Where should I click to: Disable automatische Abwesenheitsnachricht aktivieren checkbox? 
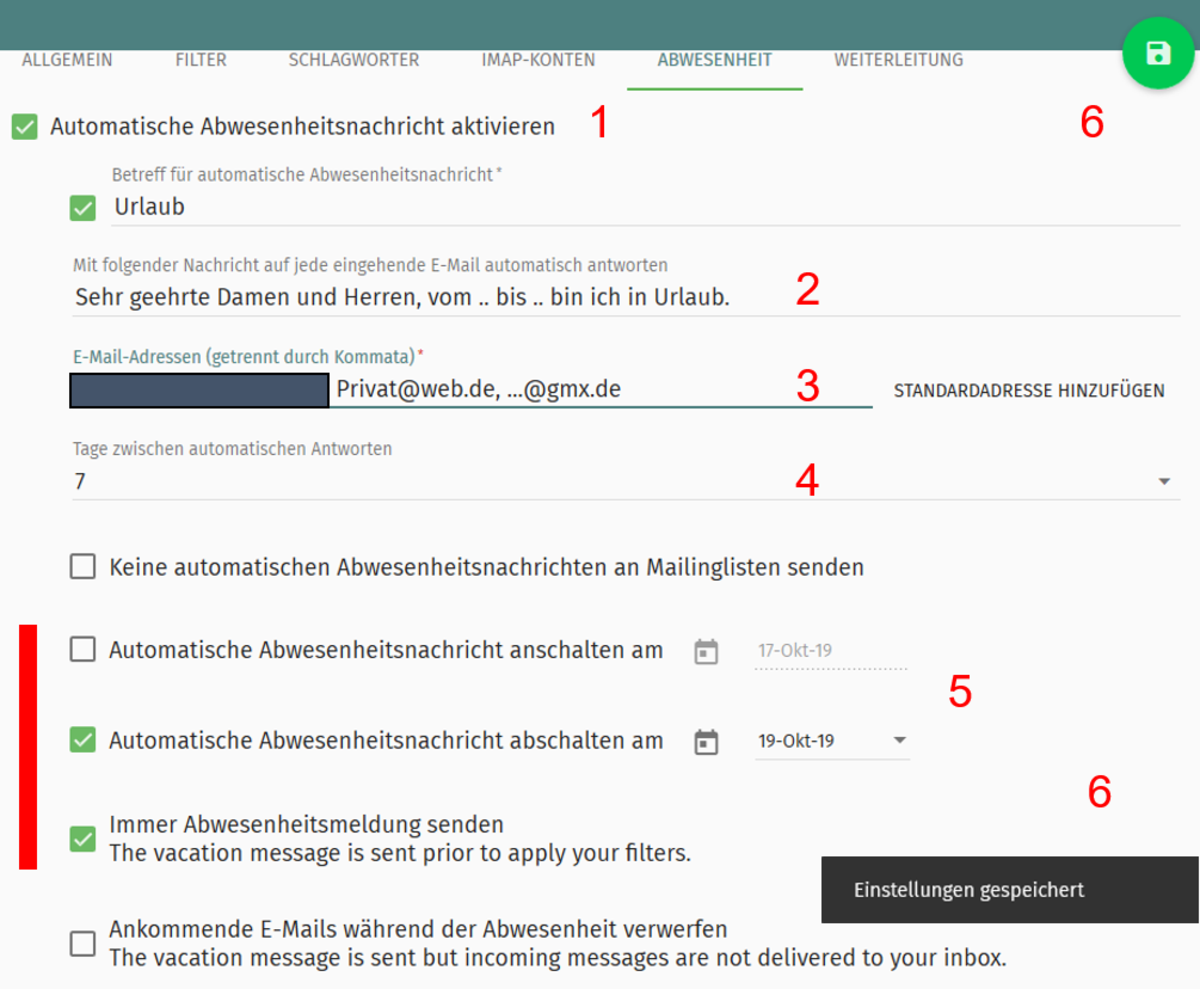coord(25,128)
